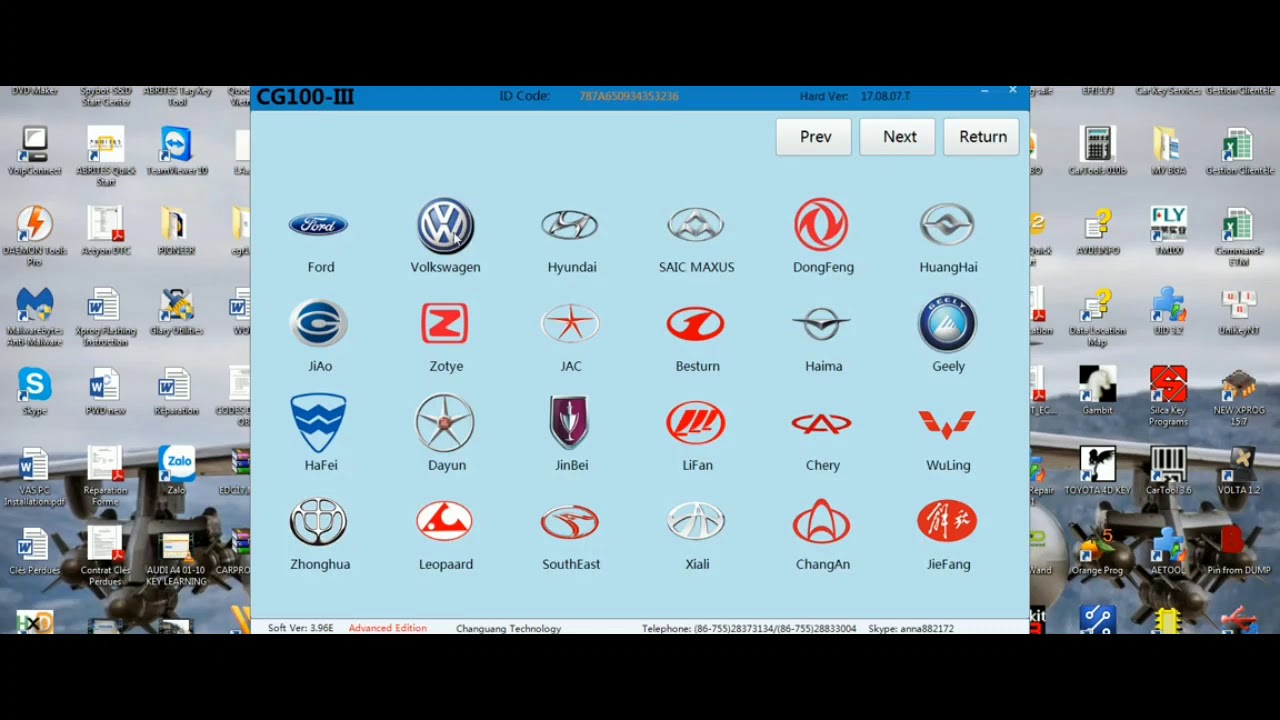Open the PWD new Word document
This screenshot has width=1280, height=720.
point(105,392)
